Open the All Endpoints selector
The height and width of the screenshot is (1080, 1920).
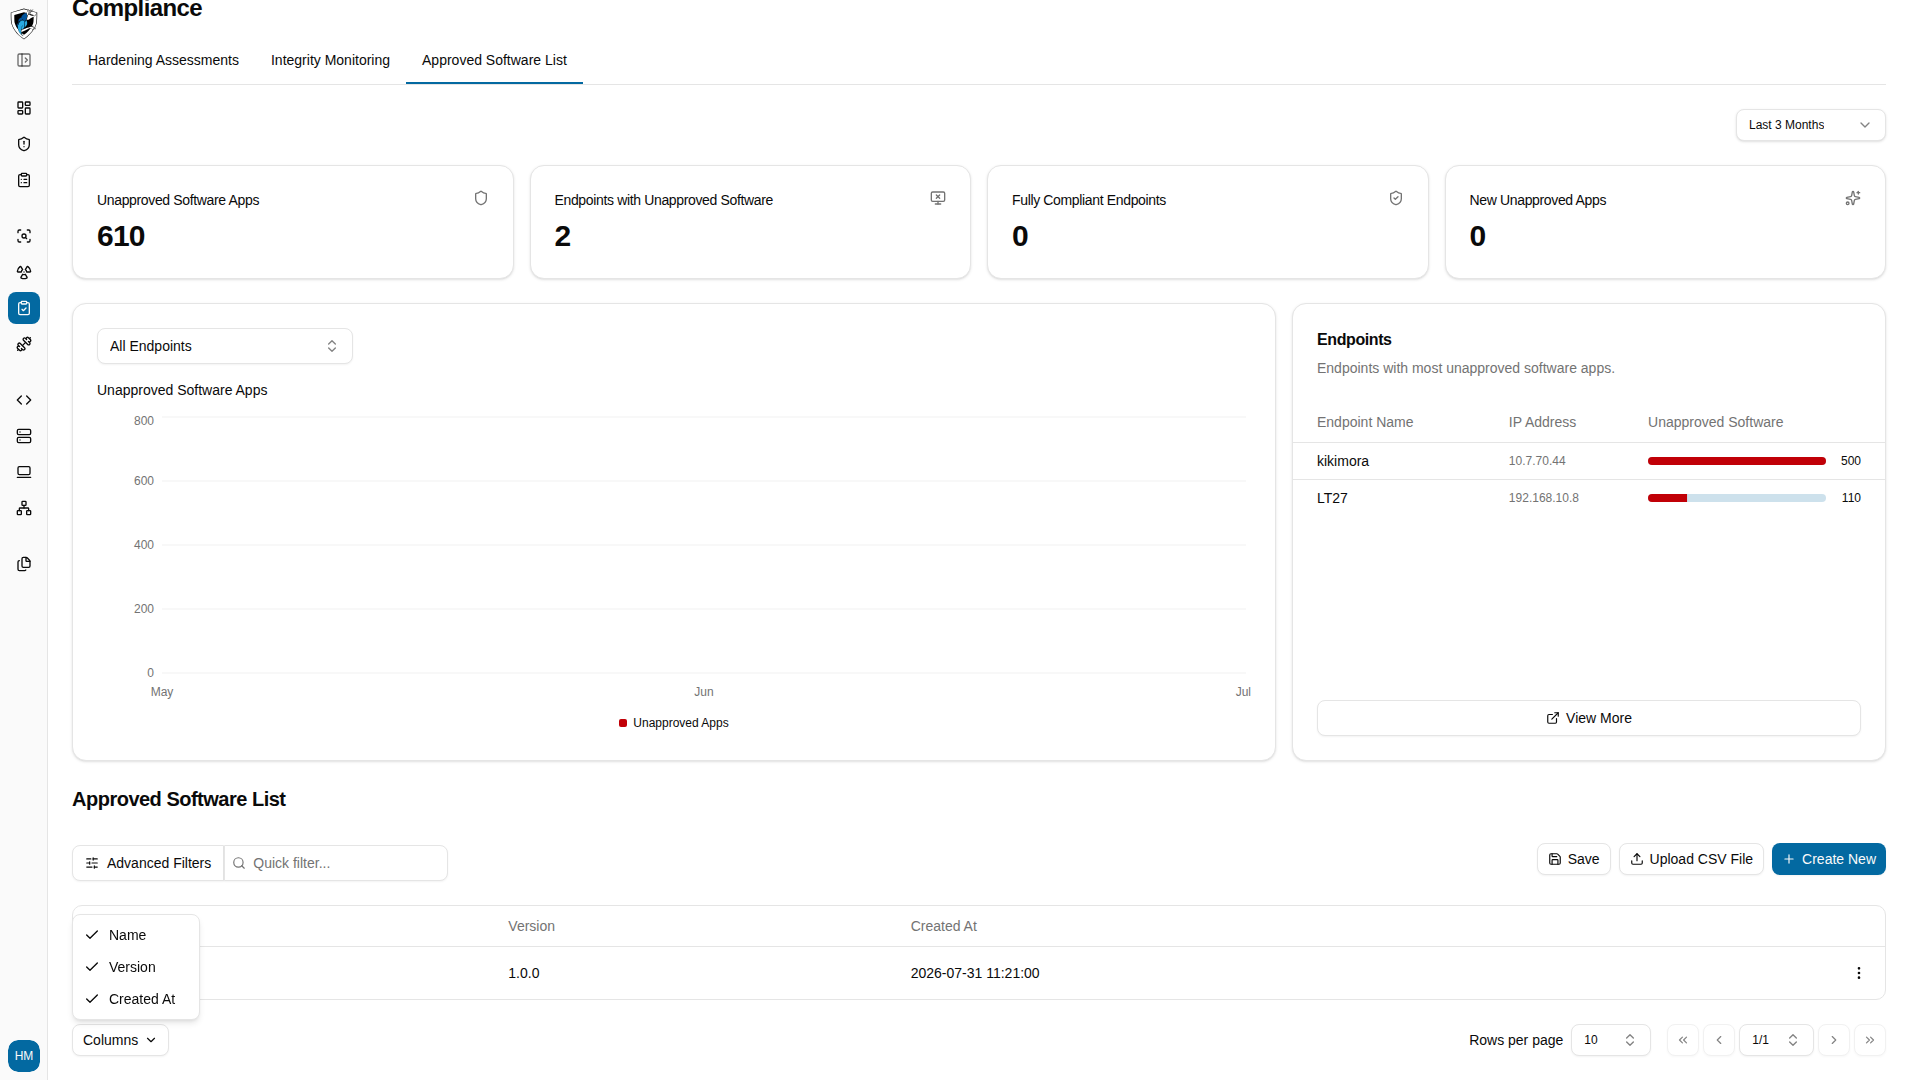(x=225, y=346)
